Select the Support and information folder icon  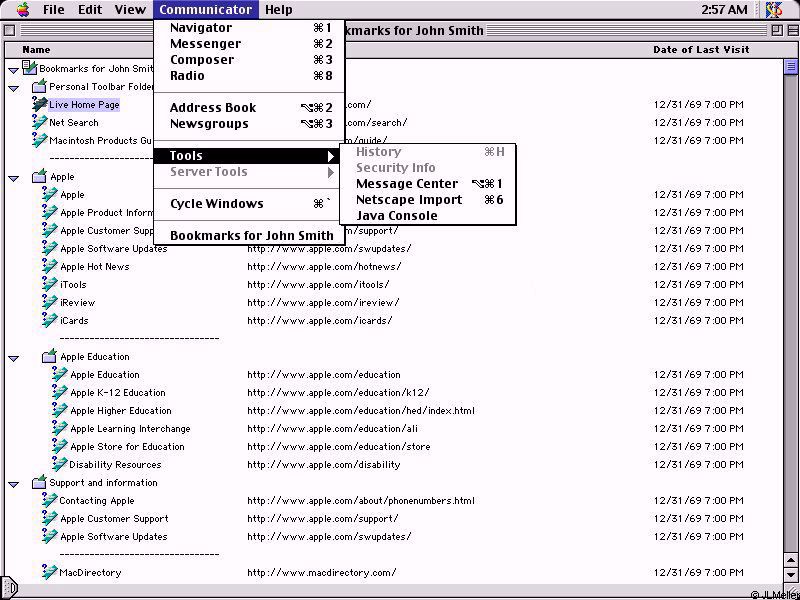(39, 483)
